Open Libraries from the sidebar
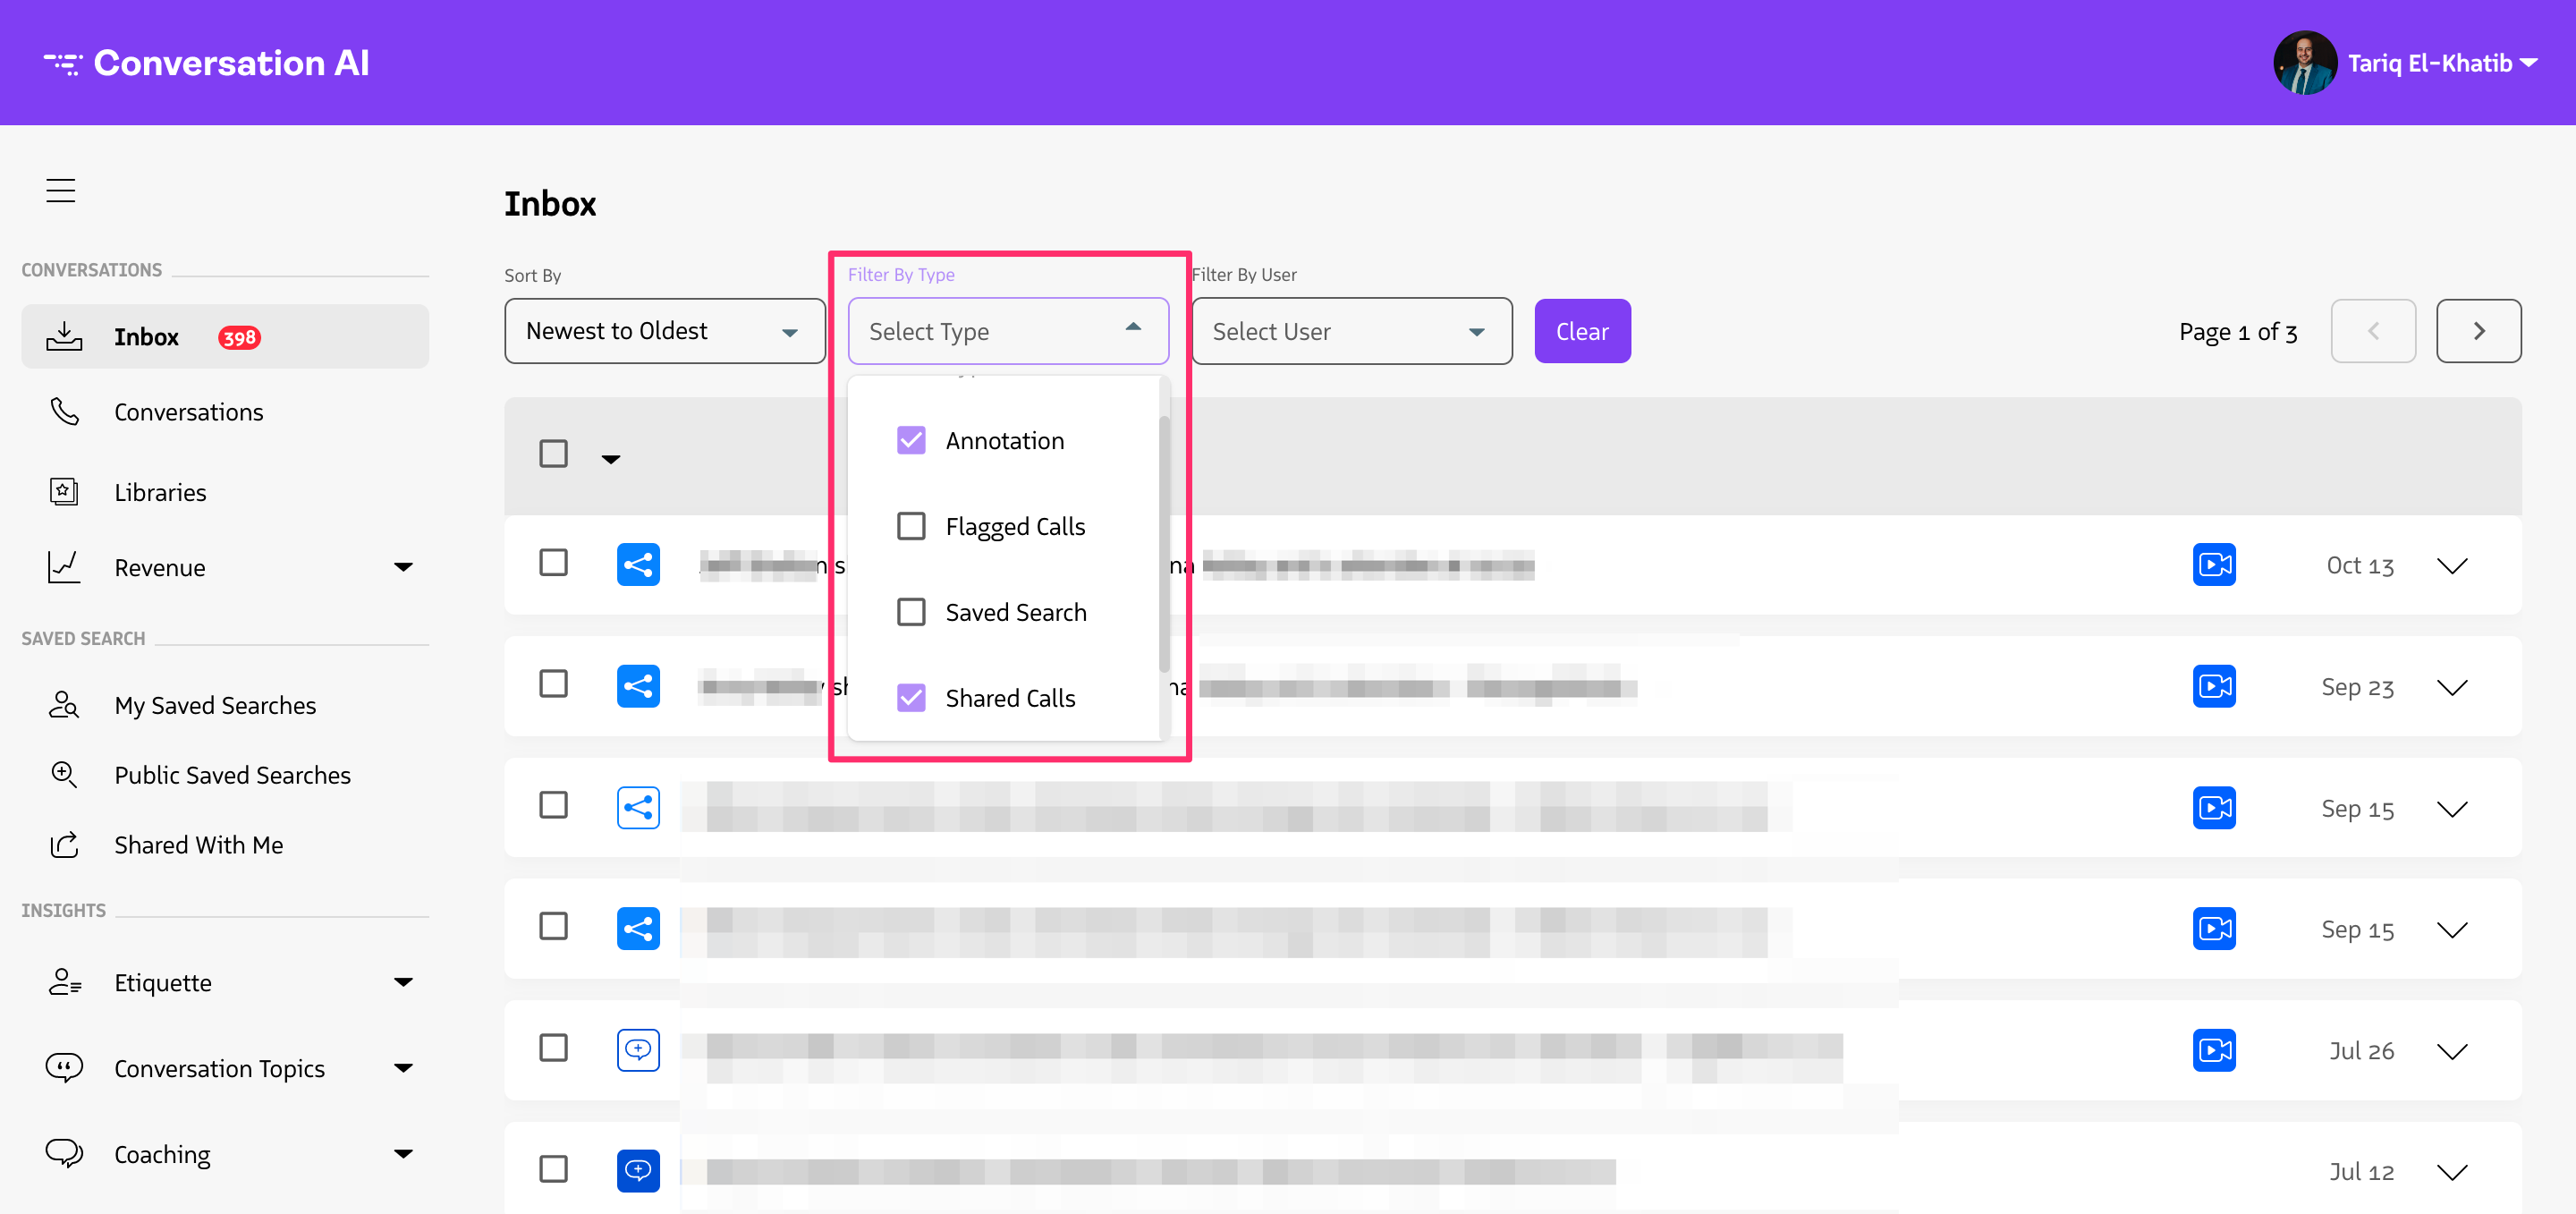Screen dimensions: 2576x1214 (x=159, y=491)
